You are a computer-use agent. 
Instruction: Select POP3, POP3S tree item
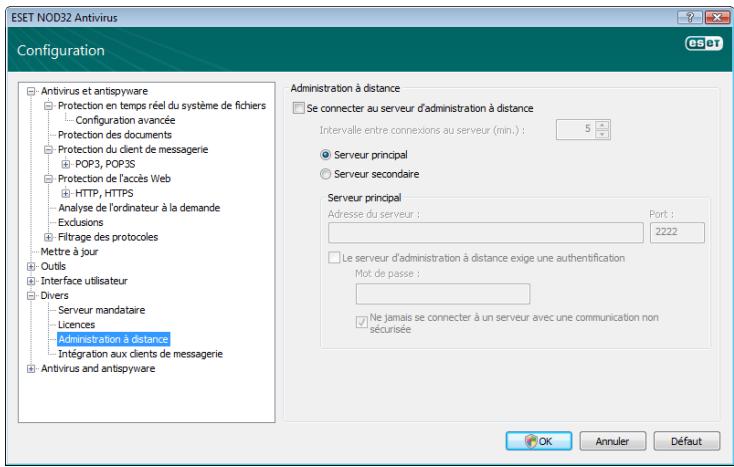coord(105,164)
